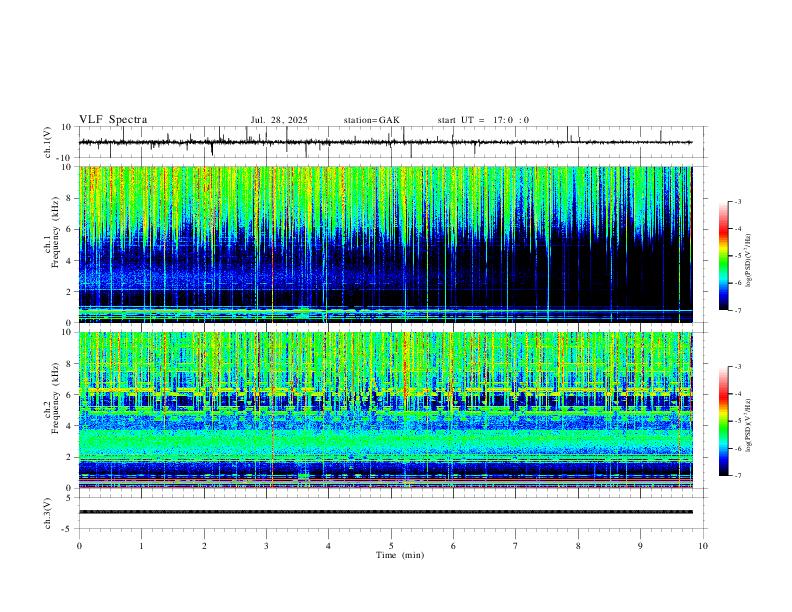792x612 pixels.
Task: Click the "VLF Spectra" title
Action: click(113, 120)
